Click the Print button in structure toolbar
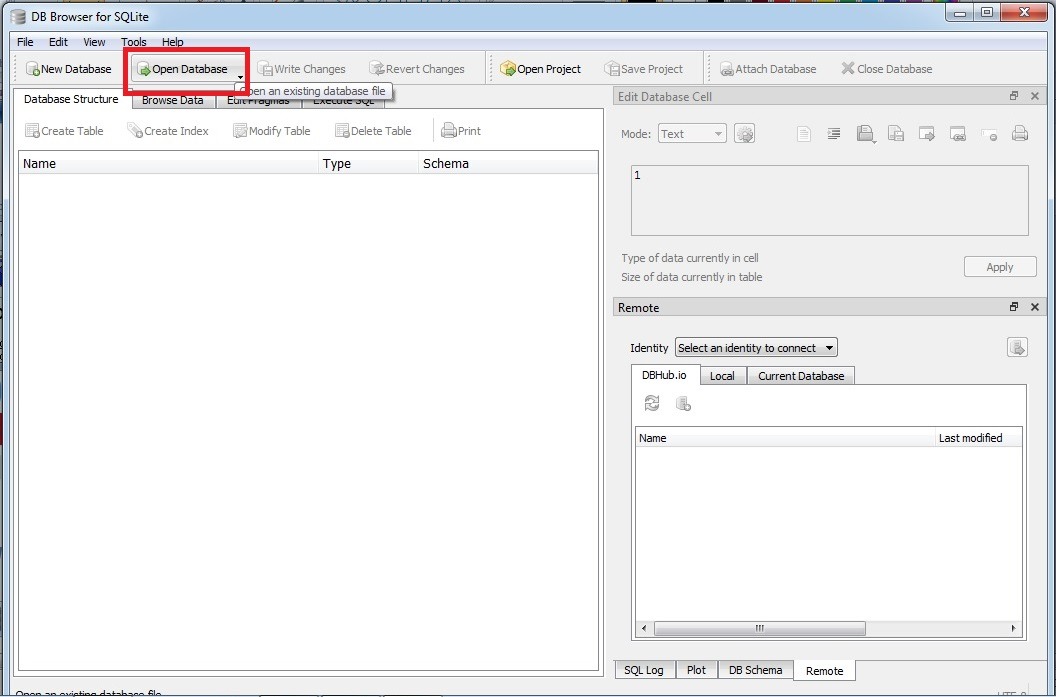1056x697 pixels. click(461, 131)
